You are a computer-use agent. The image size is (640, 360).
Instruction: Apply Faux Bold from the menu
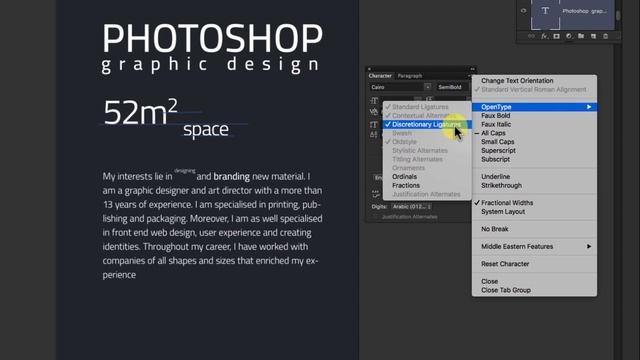click(x=534, y=116)
